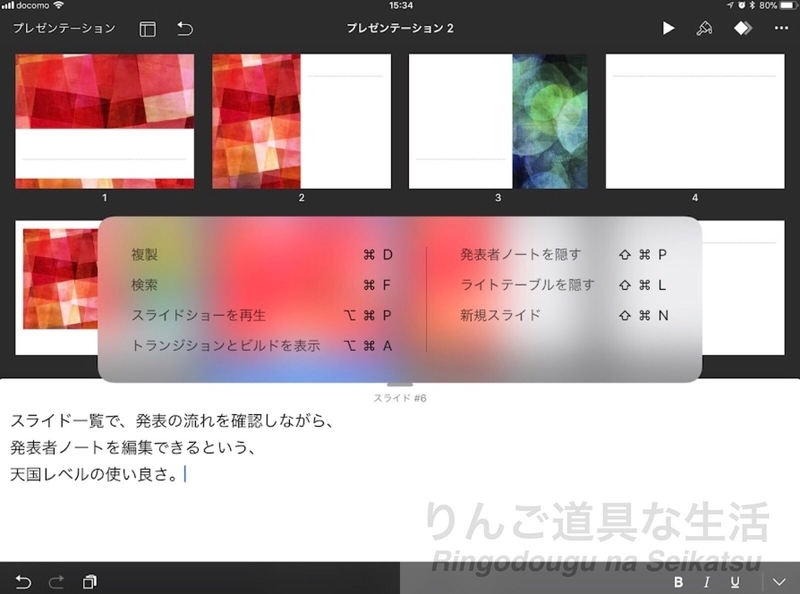The height and width of the screenshot is (594, 800).
Task: Hide presenter notes via 発表者ノートを隠す
Action: 520,255
